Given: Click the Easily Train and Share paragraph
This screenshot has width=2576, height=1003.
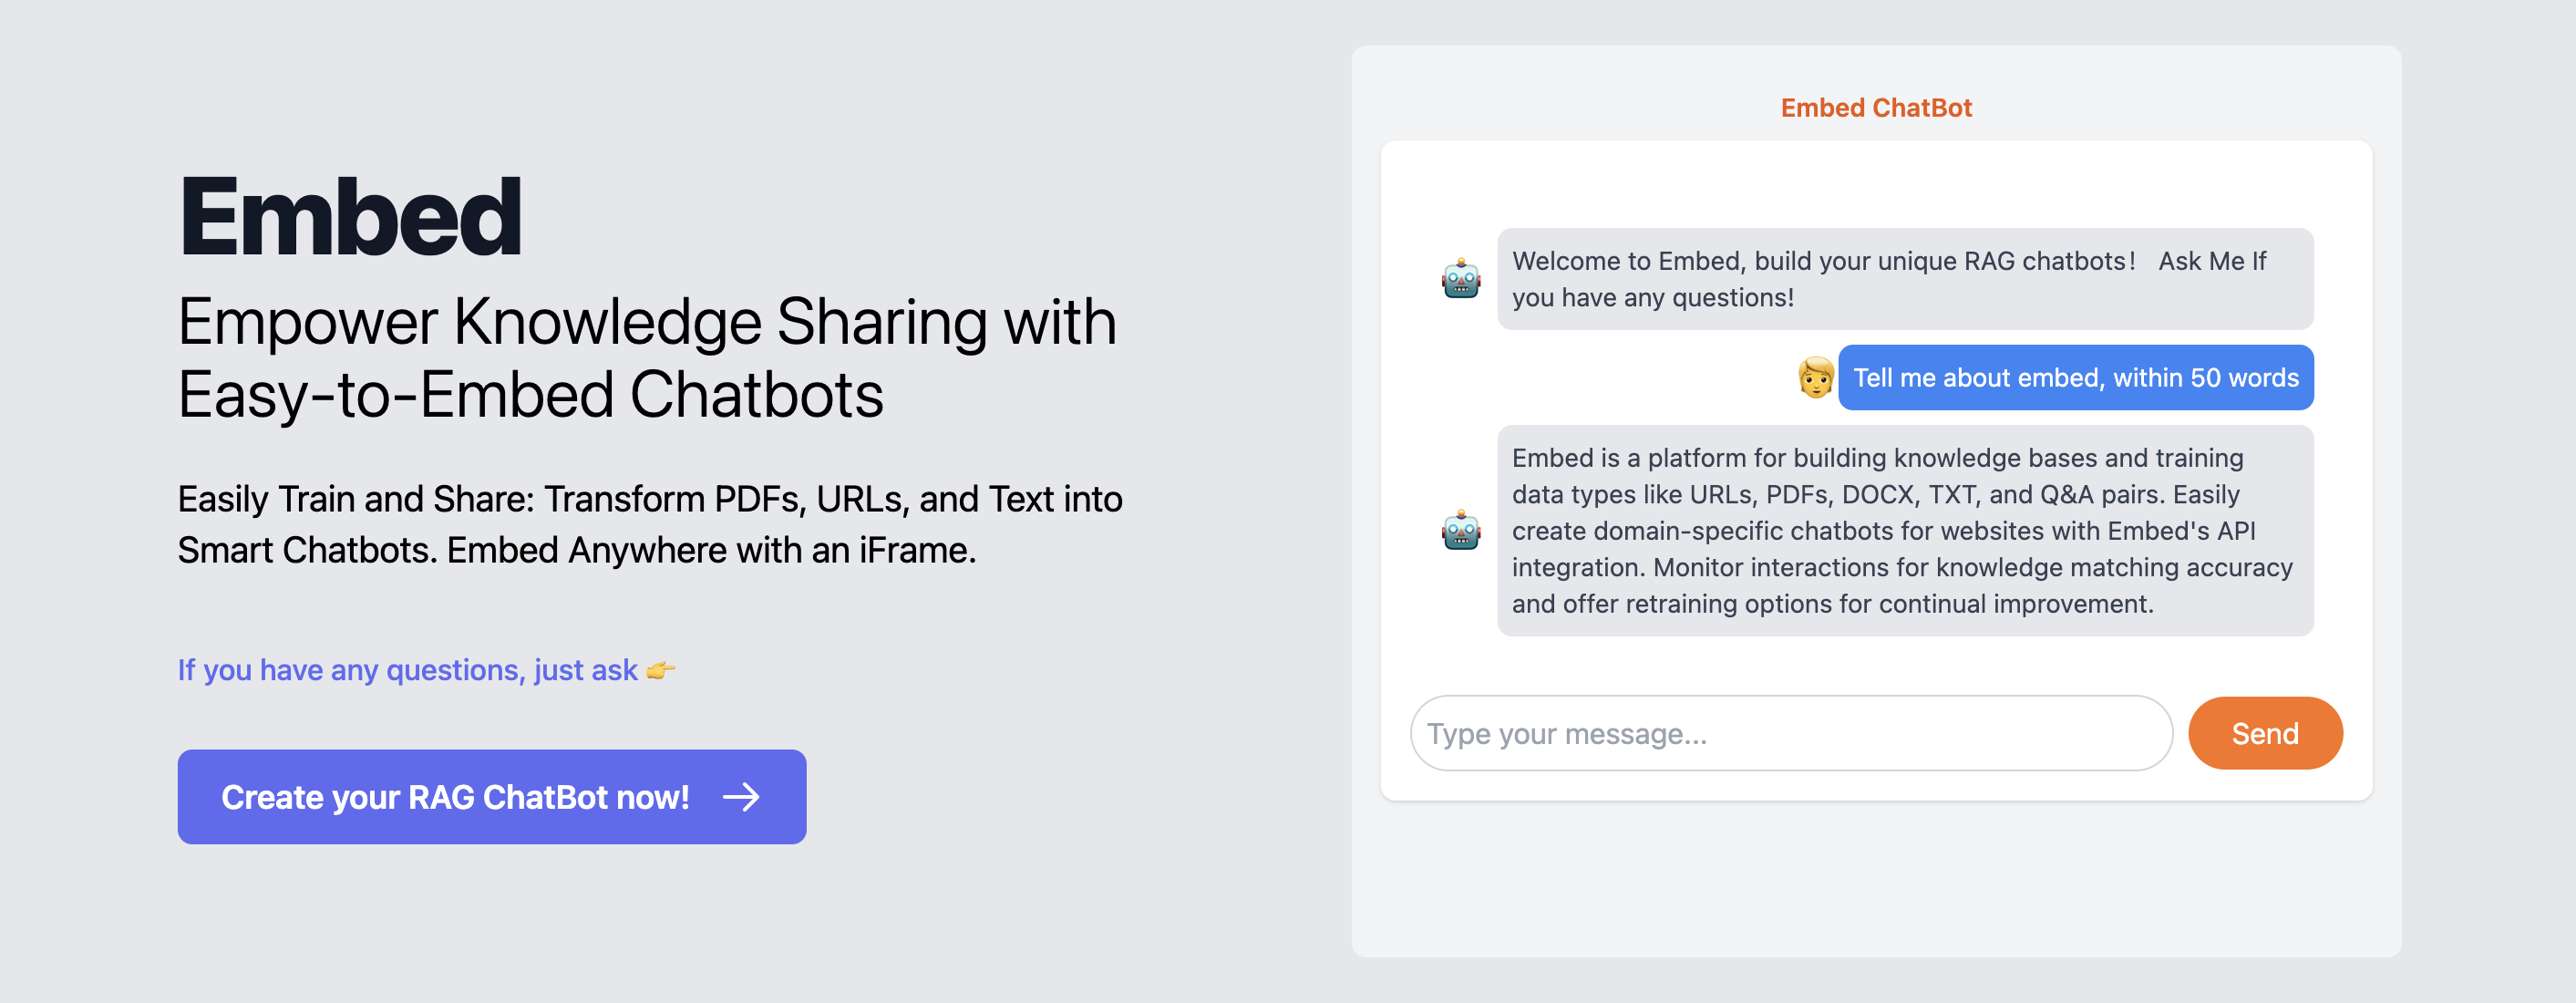Looking at the screenshot, I should click(x=650, y=524).
